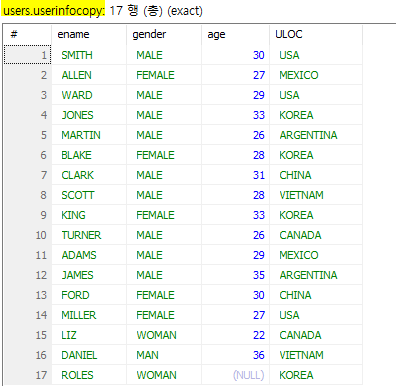This screenshot has height=386, width=396.
Task: Select the TURNER name cell
Action: coord(89,235)
